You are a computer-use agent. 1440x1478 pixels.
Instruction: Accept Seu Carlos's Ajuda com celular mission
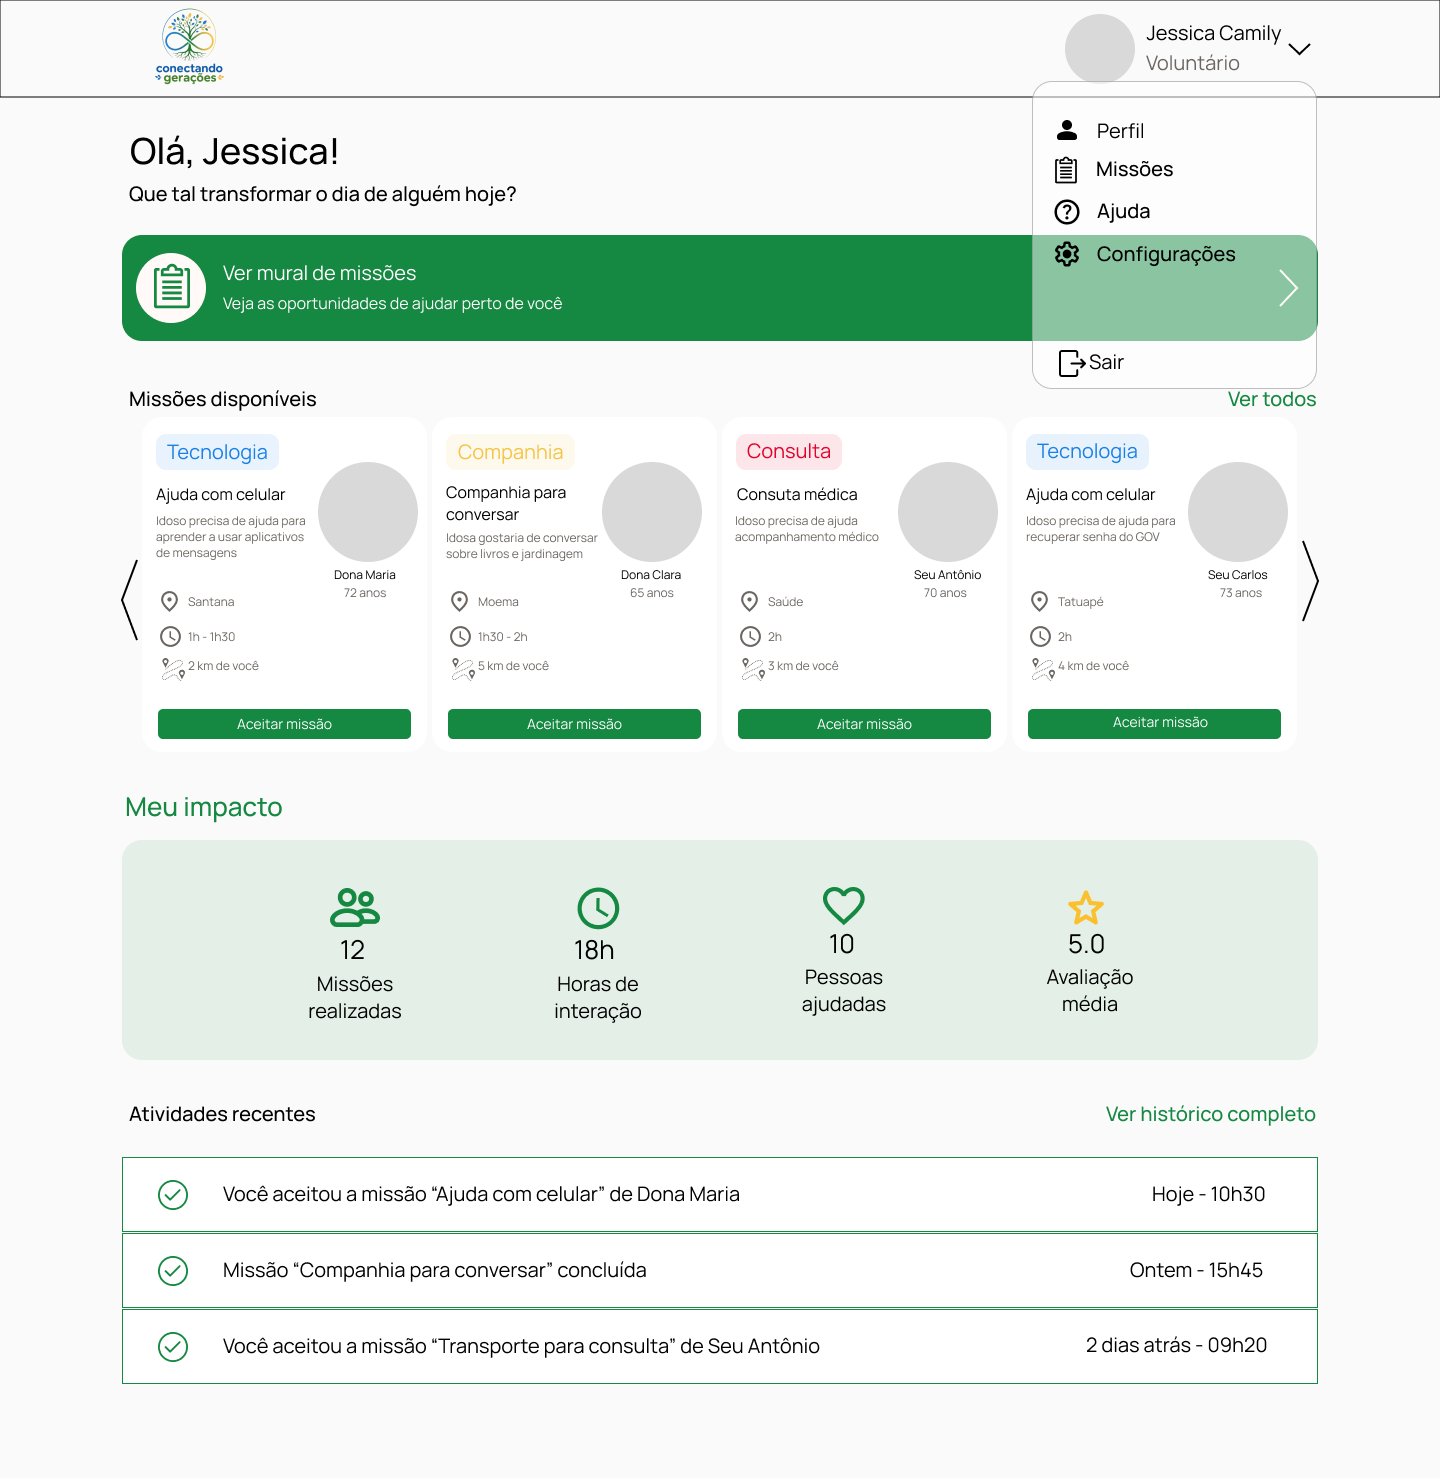click(1154, 724)
